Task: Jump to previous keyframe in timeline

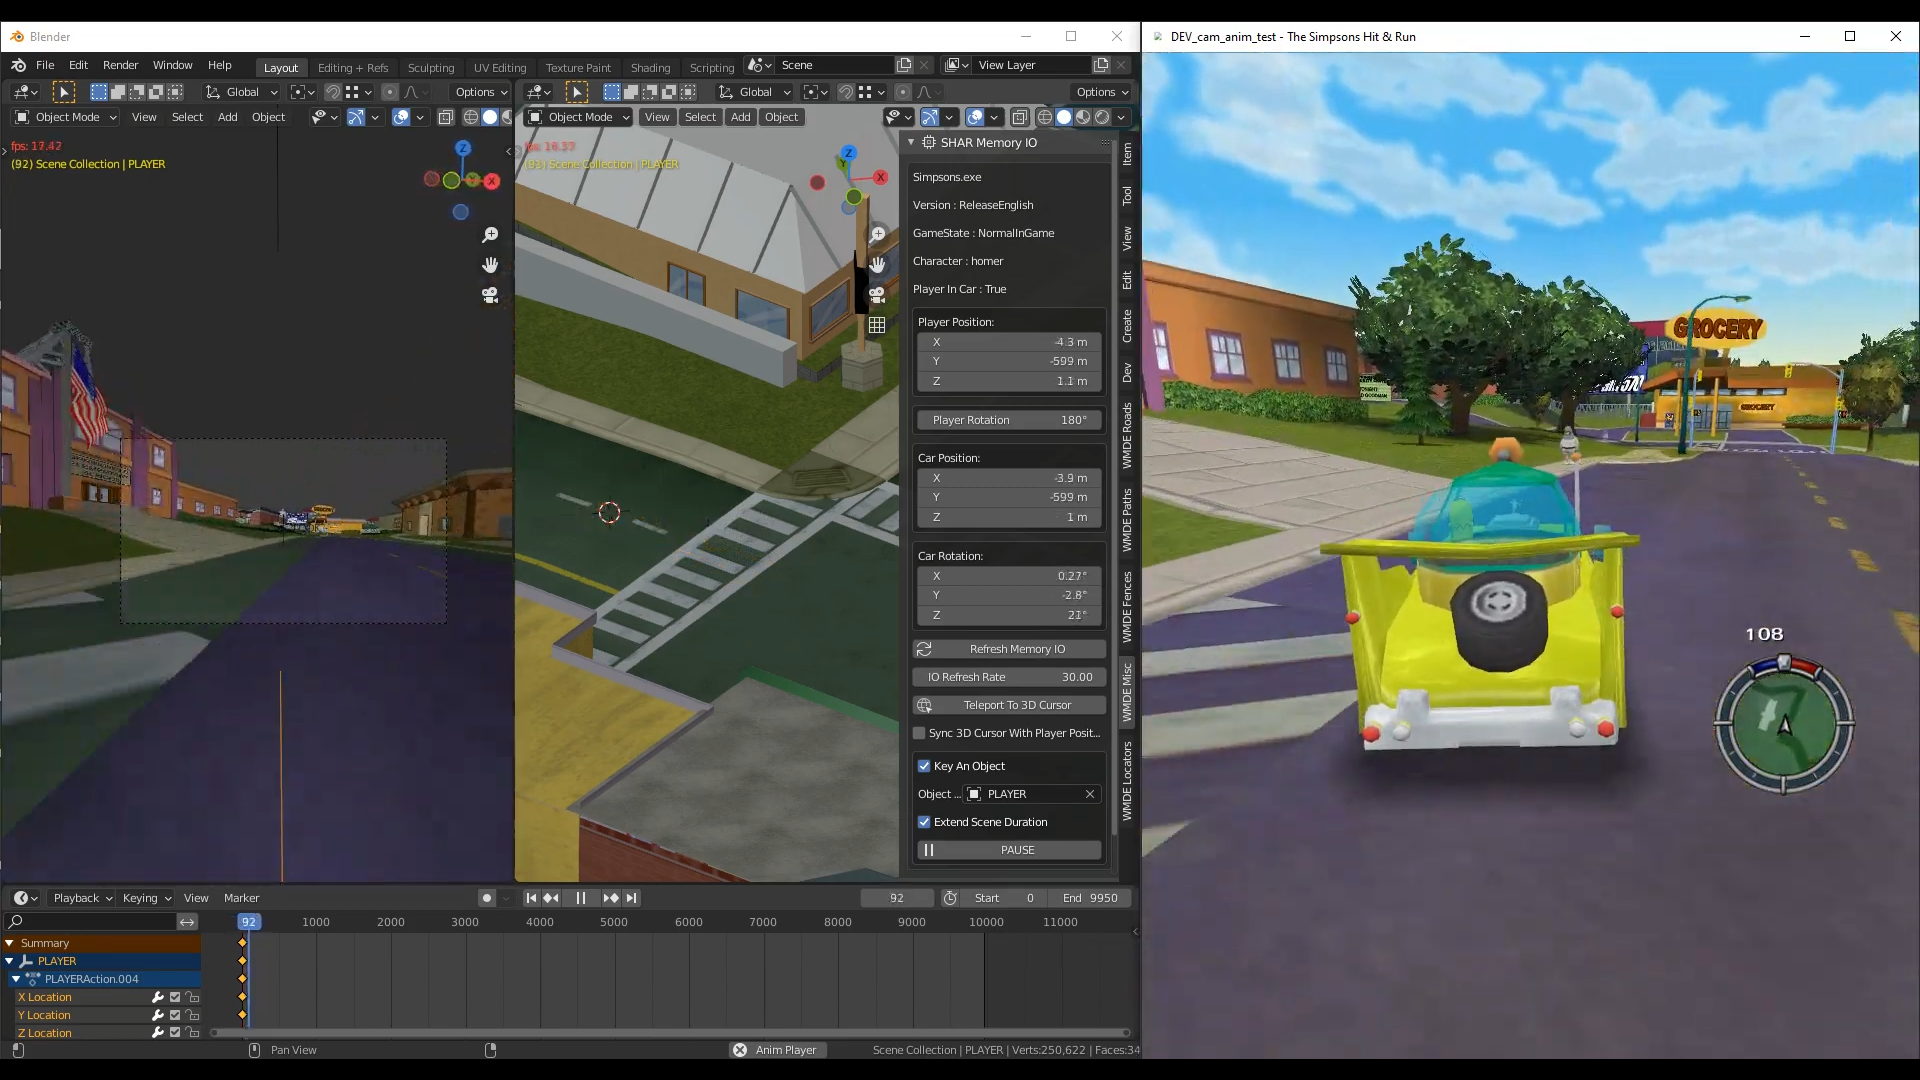Action: coord(551,898)
